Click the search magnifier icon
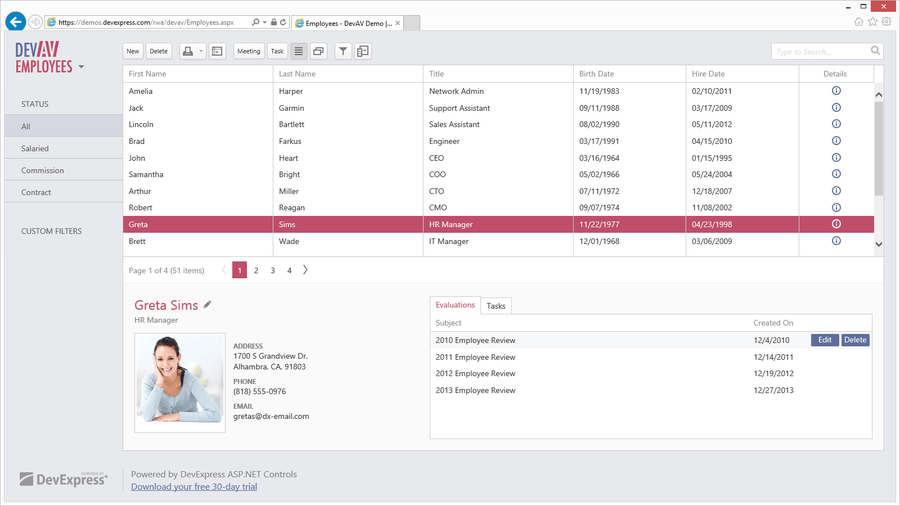This screenshot has width=900, height=506. [875, 50]
